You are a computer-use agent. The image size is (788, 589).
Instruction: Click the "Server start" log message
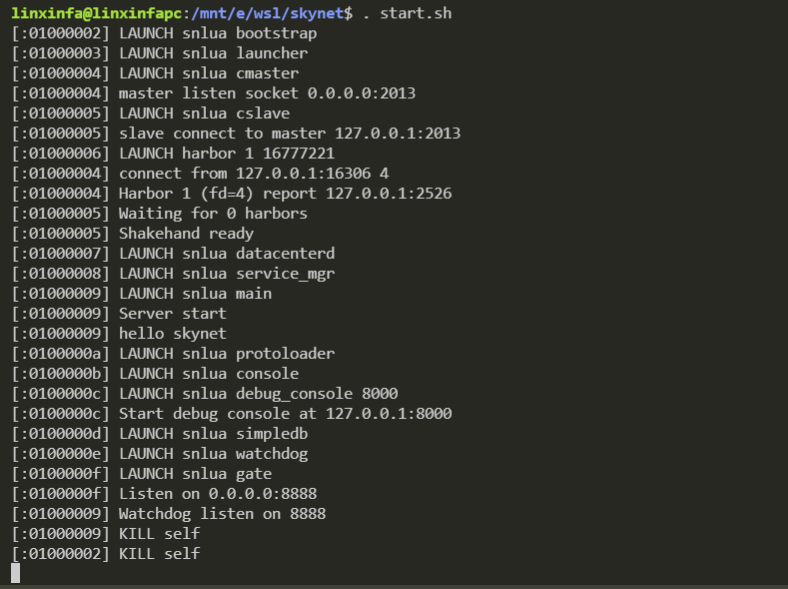[x=172, y=313]
